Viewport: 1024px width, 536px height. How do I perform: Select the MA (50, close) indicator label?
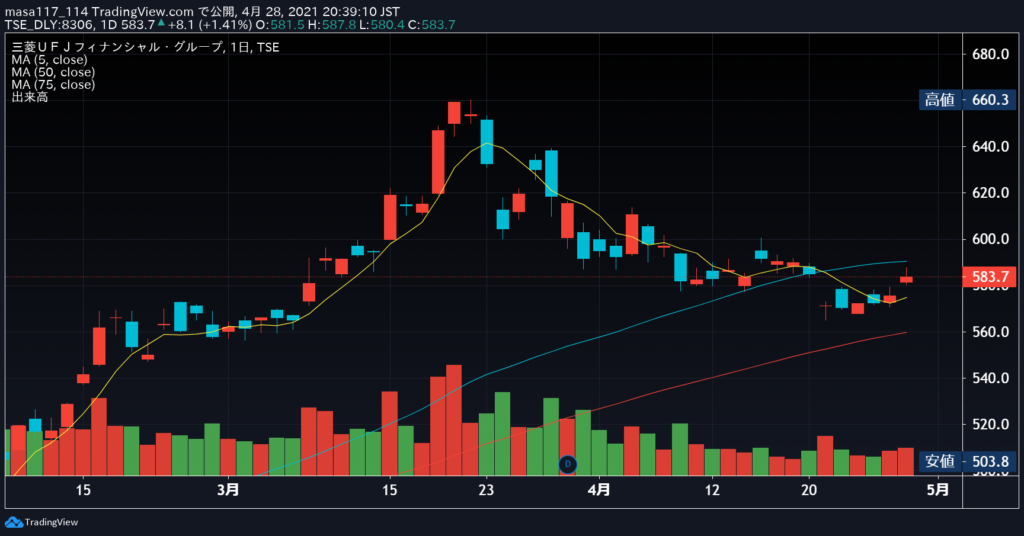pos(53,72)
